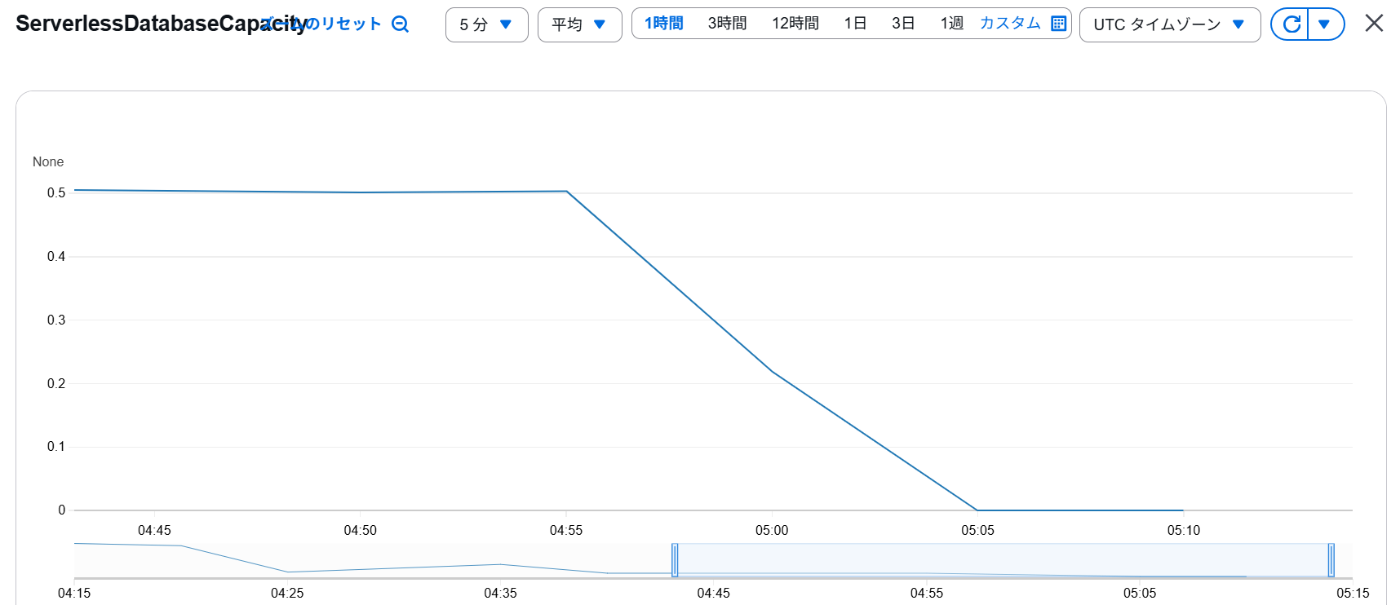This screenshot has height=605, width=1400.
Task: Select the 3日 time range
Action: coord(903,23)
